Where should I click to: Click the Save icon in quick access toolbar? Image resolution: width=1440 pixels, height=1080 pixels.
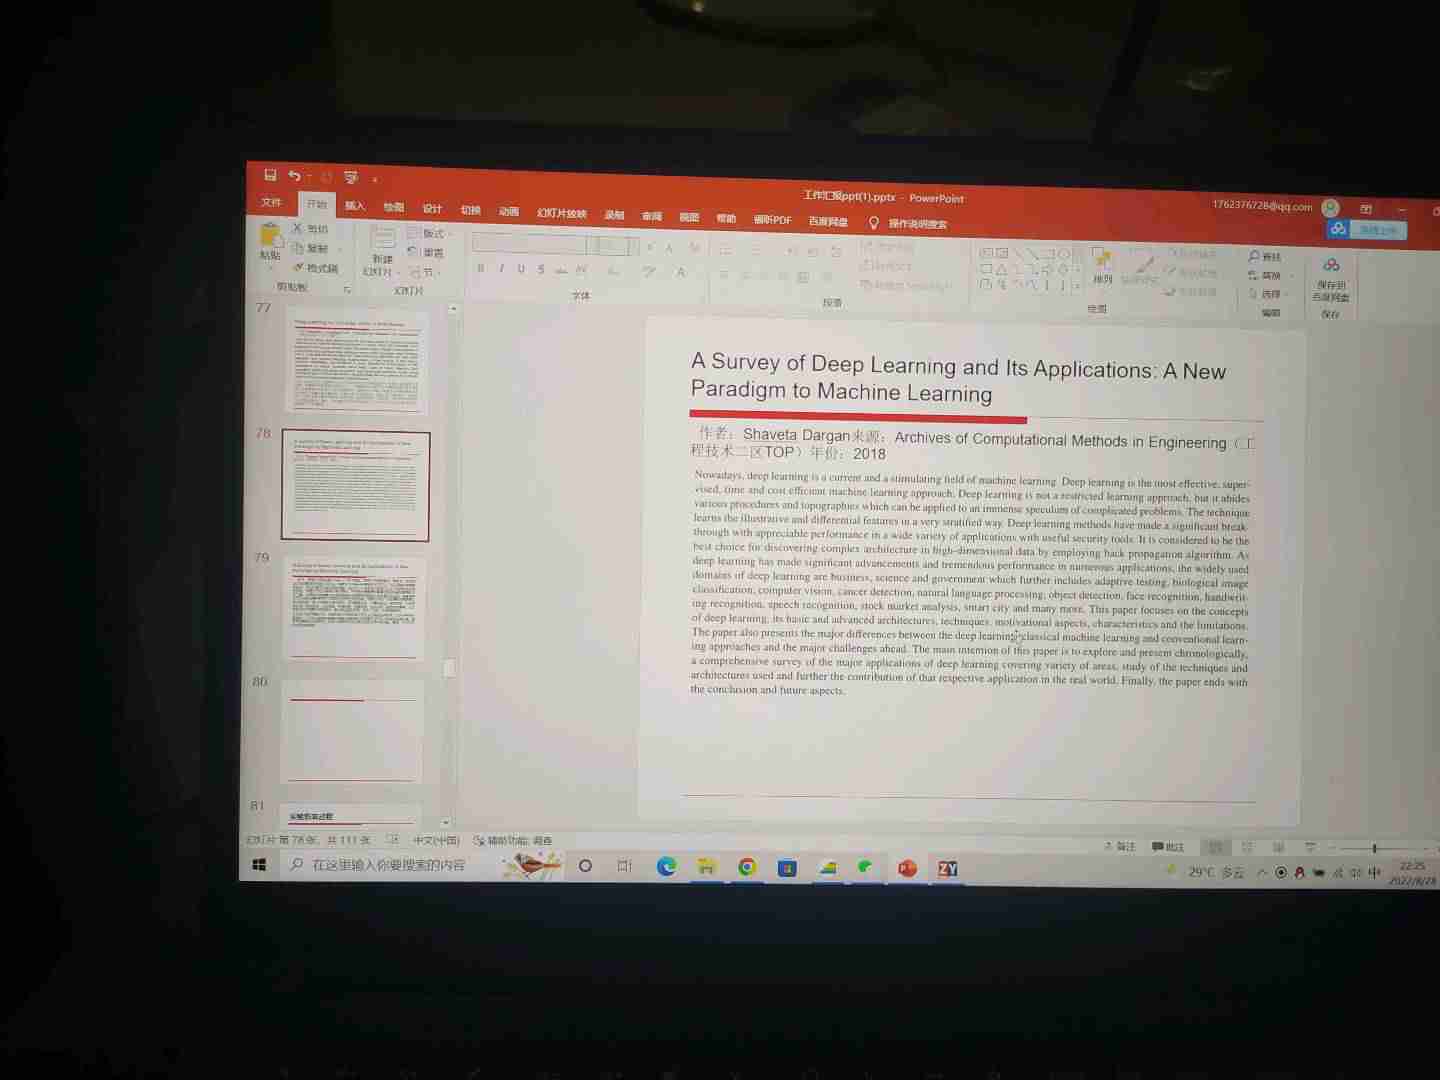click(x=270, y=175)
